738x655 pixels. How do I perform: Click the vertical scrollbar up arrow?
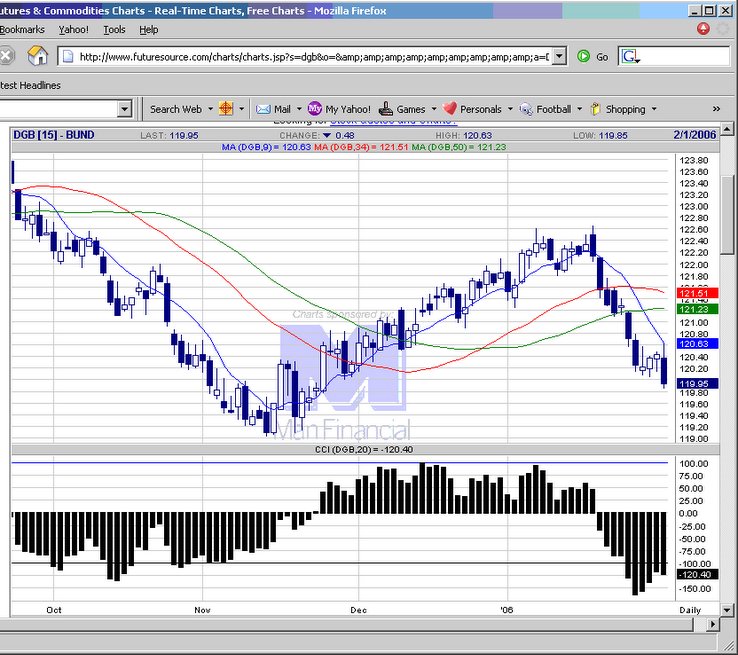tap(727, 128)
